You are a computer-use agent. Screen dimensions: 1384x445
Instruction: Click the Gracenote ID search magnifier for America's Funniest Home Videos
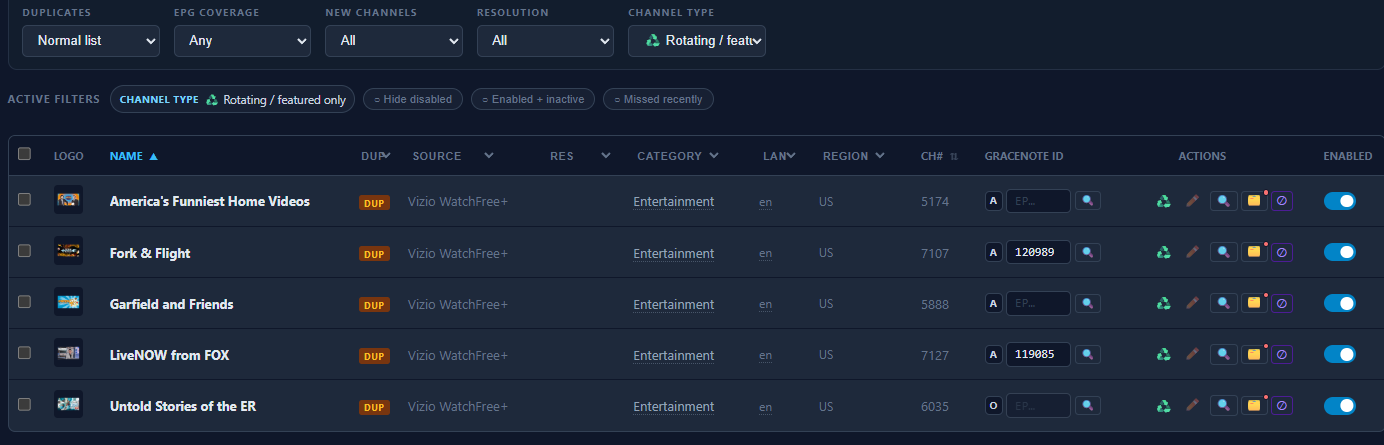coord(1088,201)
